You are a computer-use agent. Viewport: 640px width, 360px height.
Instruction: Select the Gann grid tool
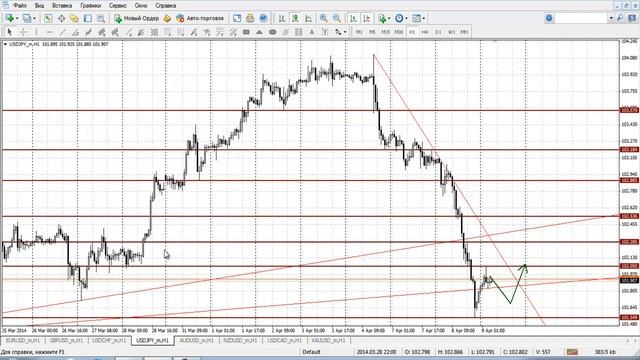[154, 32]
